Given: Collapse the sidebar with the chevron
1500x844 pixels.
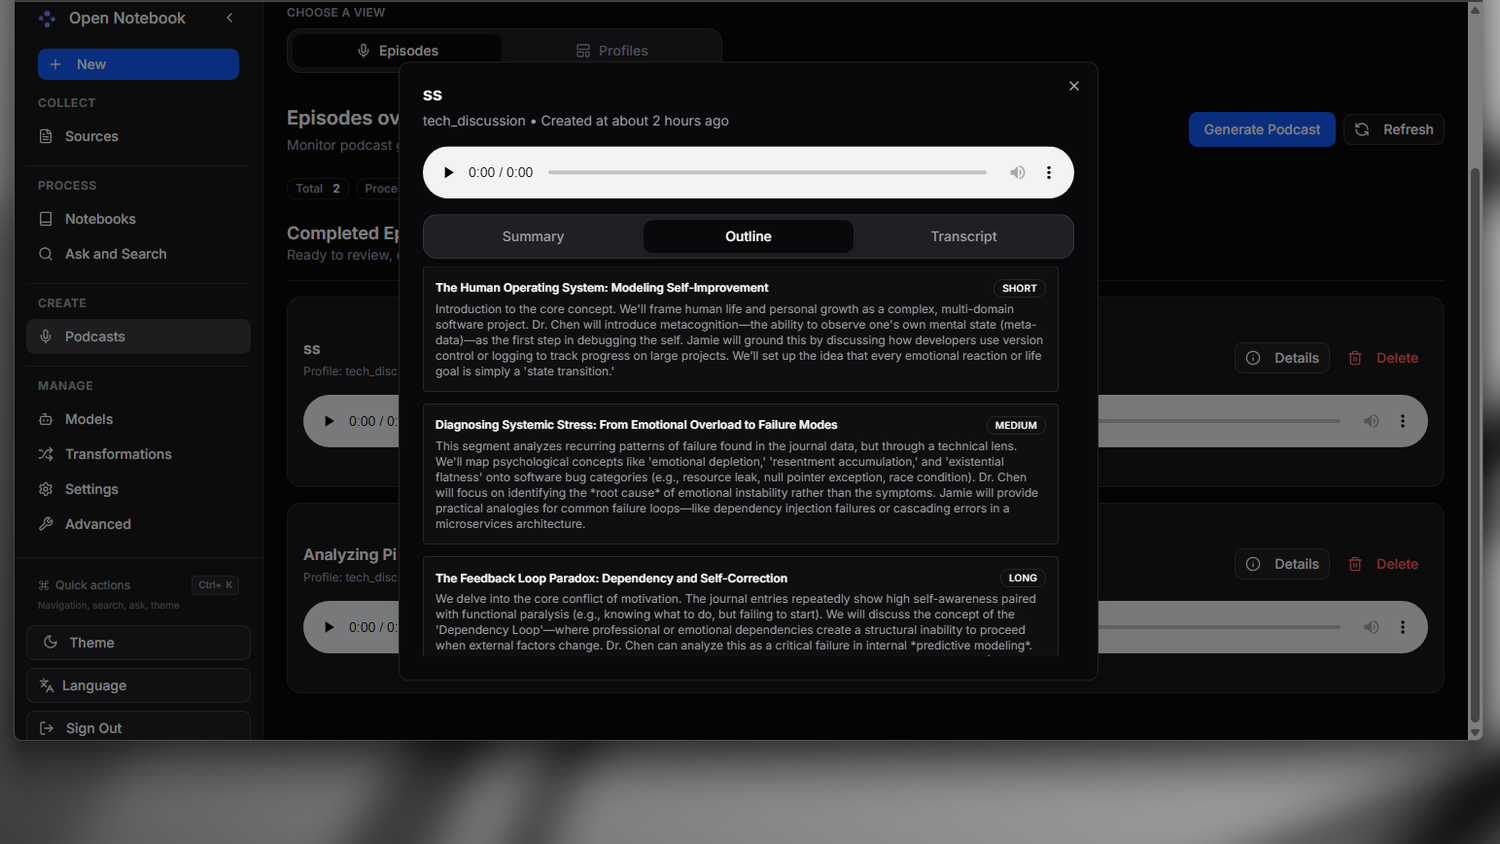Looking at the screenshot, I should [230, 18].
